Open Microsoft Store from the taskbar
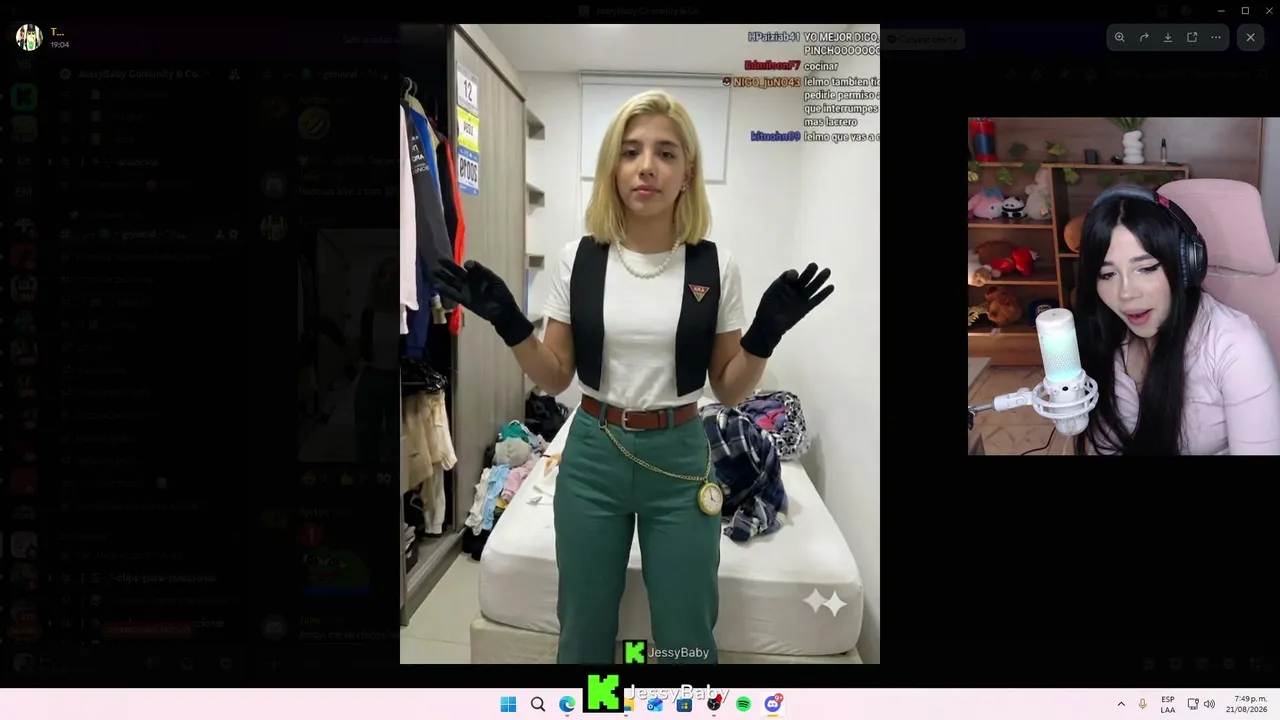Viewport: 1280px width, 720px height. [x=684, y=704]
